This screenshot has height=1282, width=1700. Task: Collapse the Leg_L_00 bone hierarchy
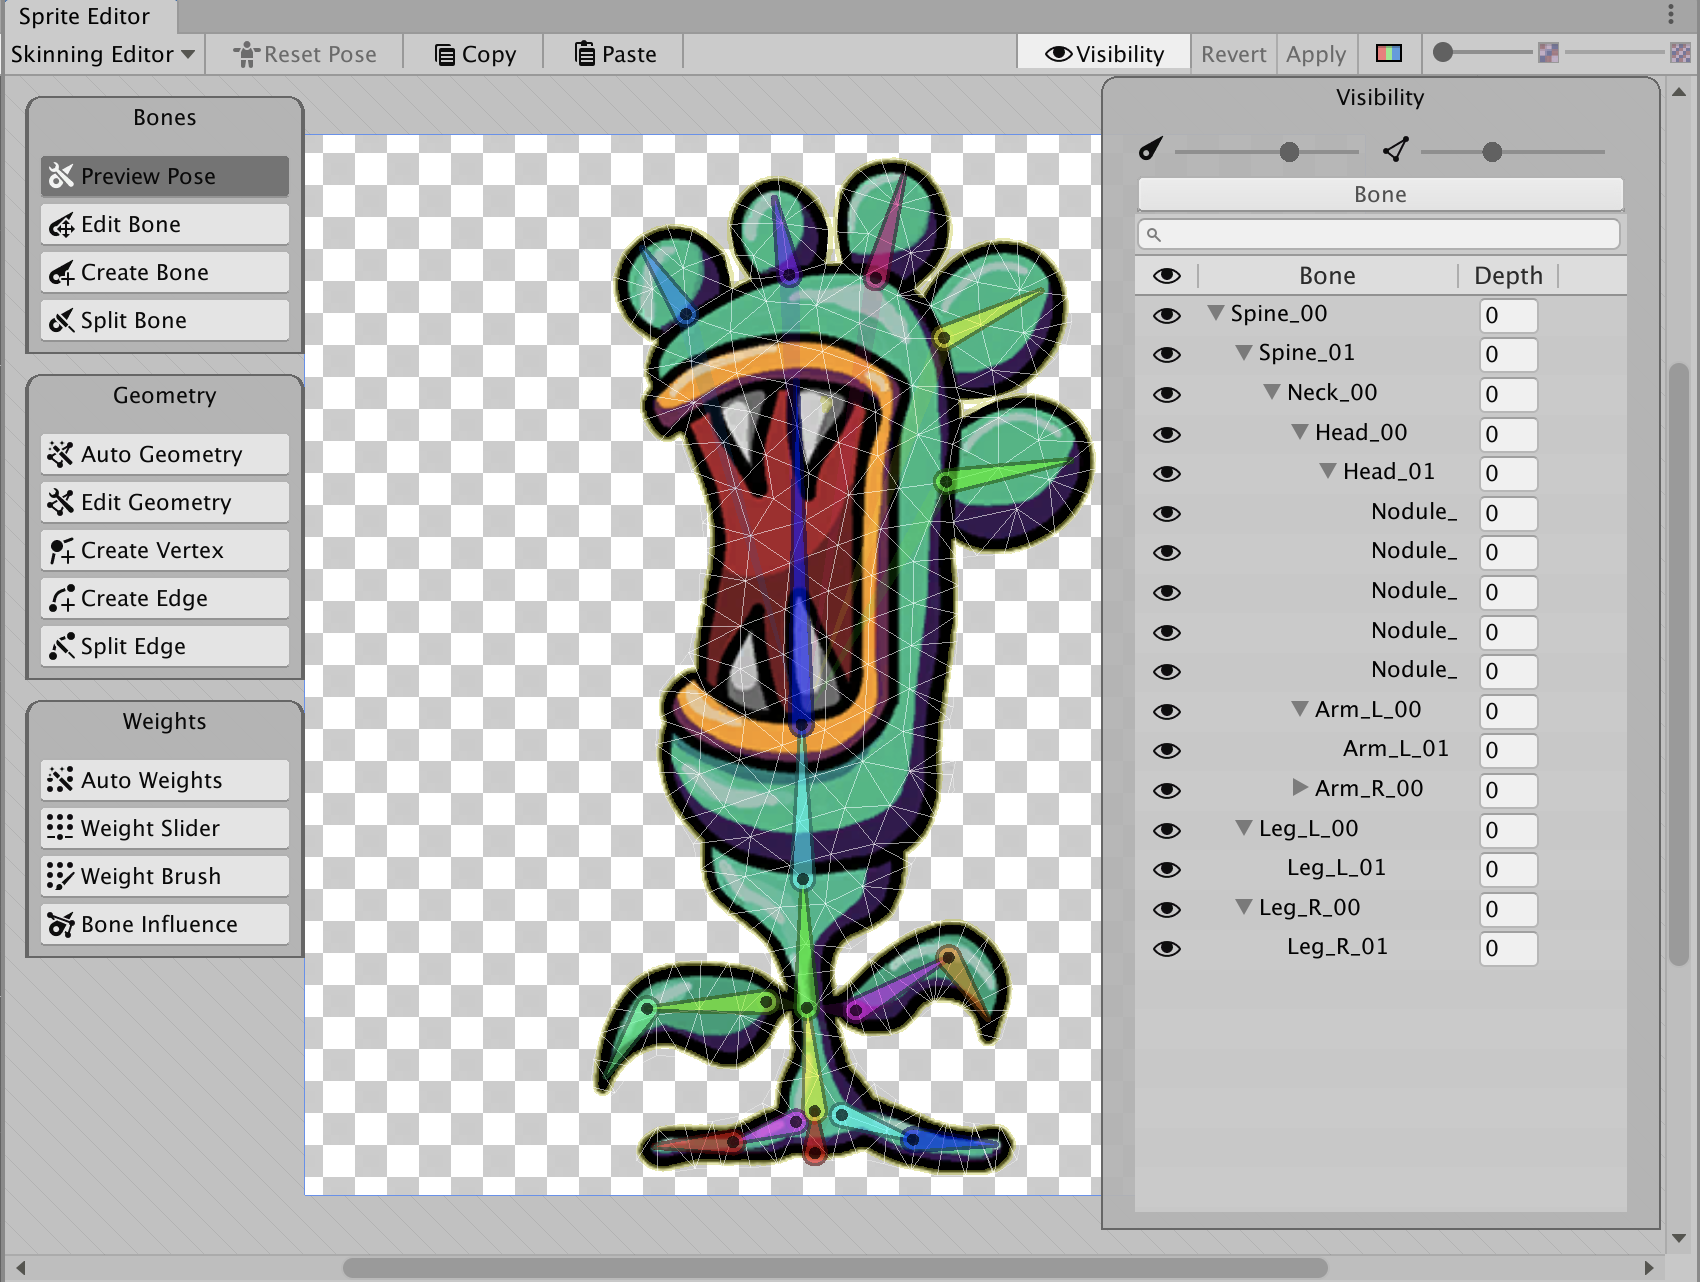[x=1243, y=828]
